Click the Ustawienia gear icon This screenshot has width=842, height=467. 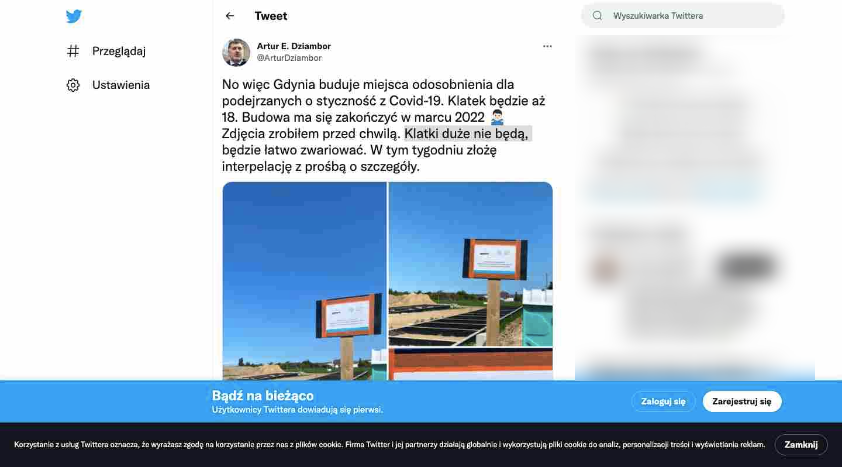[x=73, y=85]
